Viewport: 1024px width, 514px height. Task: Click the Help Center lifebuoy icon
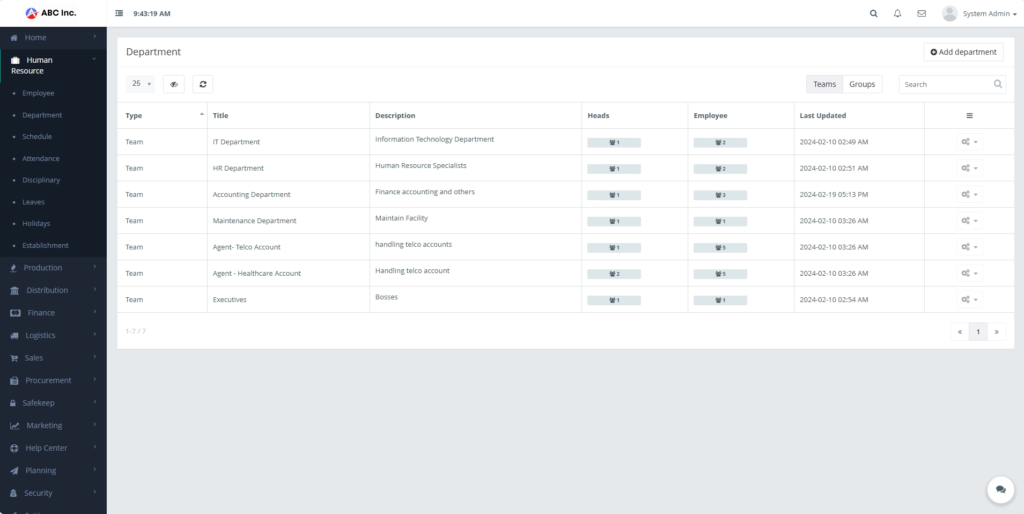14,448
